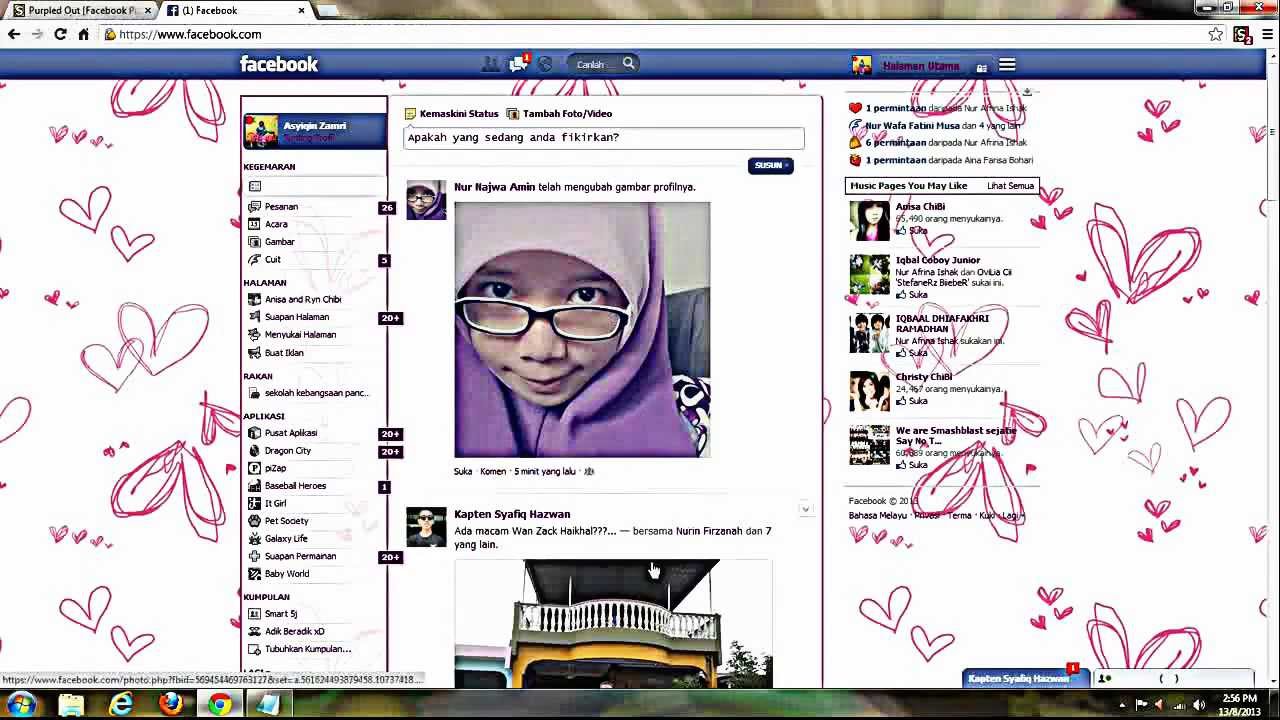Open It Girl app
The image size is (1280, 720).
(x=275, y=504)
